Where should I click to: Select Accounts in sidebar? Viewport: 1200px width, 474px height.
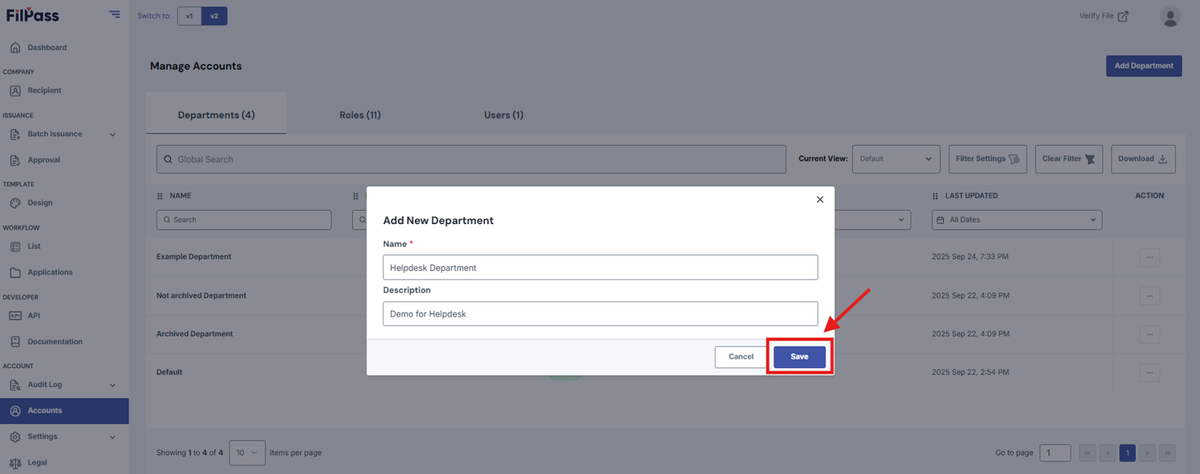point(64,410)
